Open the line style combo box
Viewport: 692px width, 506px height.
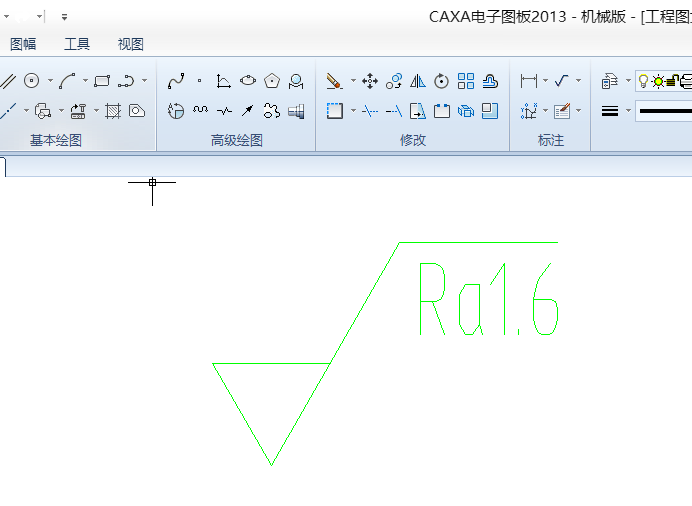click(664, 111)
